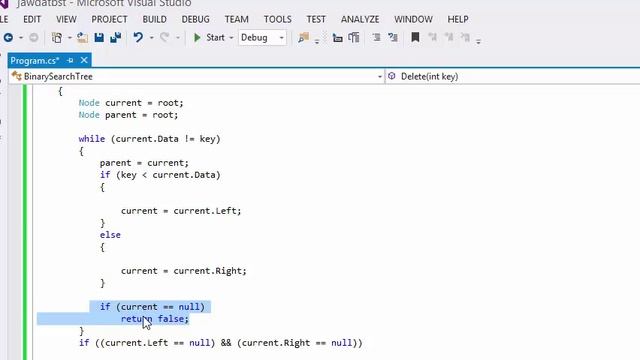
Task: Open the Delete(int key) member dropdown
Action: (x=513, y=76)
